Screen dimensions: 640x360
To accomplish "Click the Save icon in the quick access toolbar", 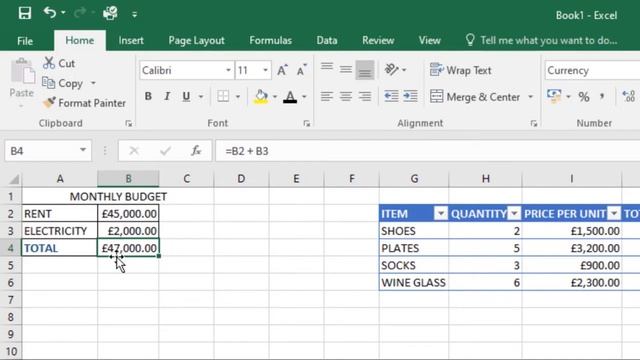I will (x=24, y=13).
